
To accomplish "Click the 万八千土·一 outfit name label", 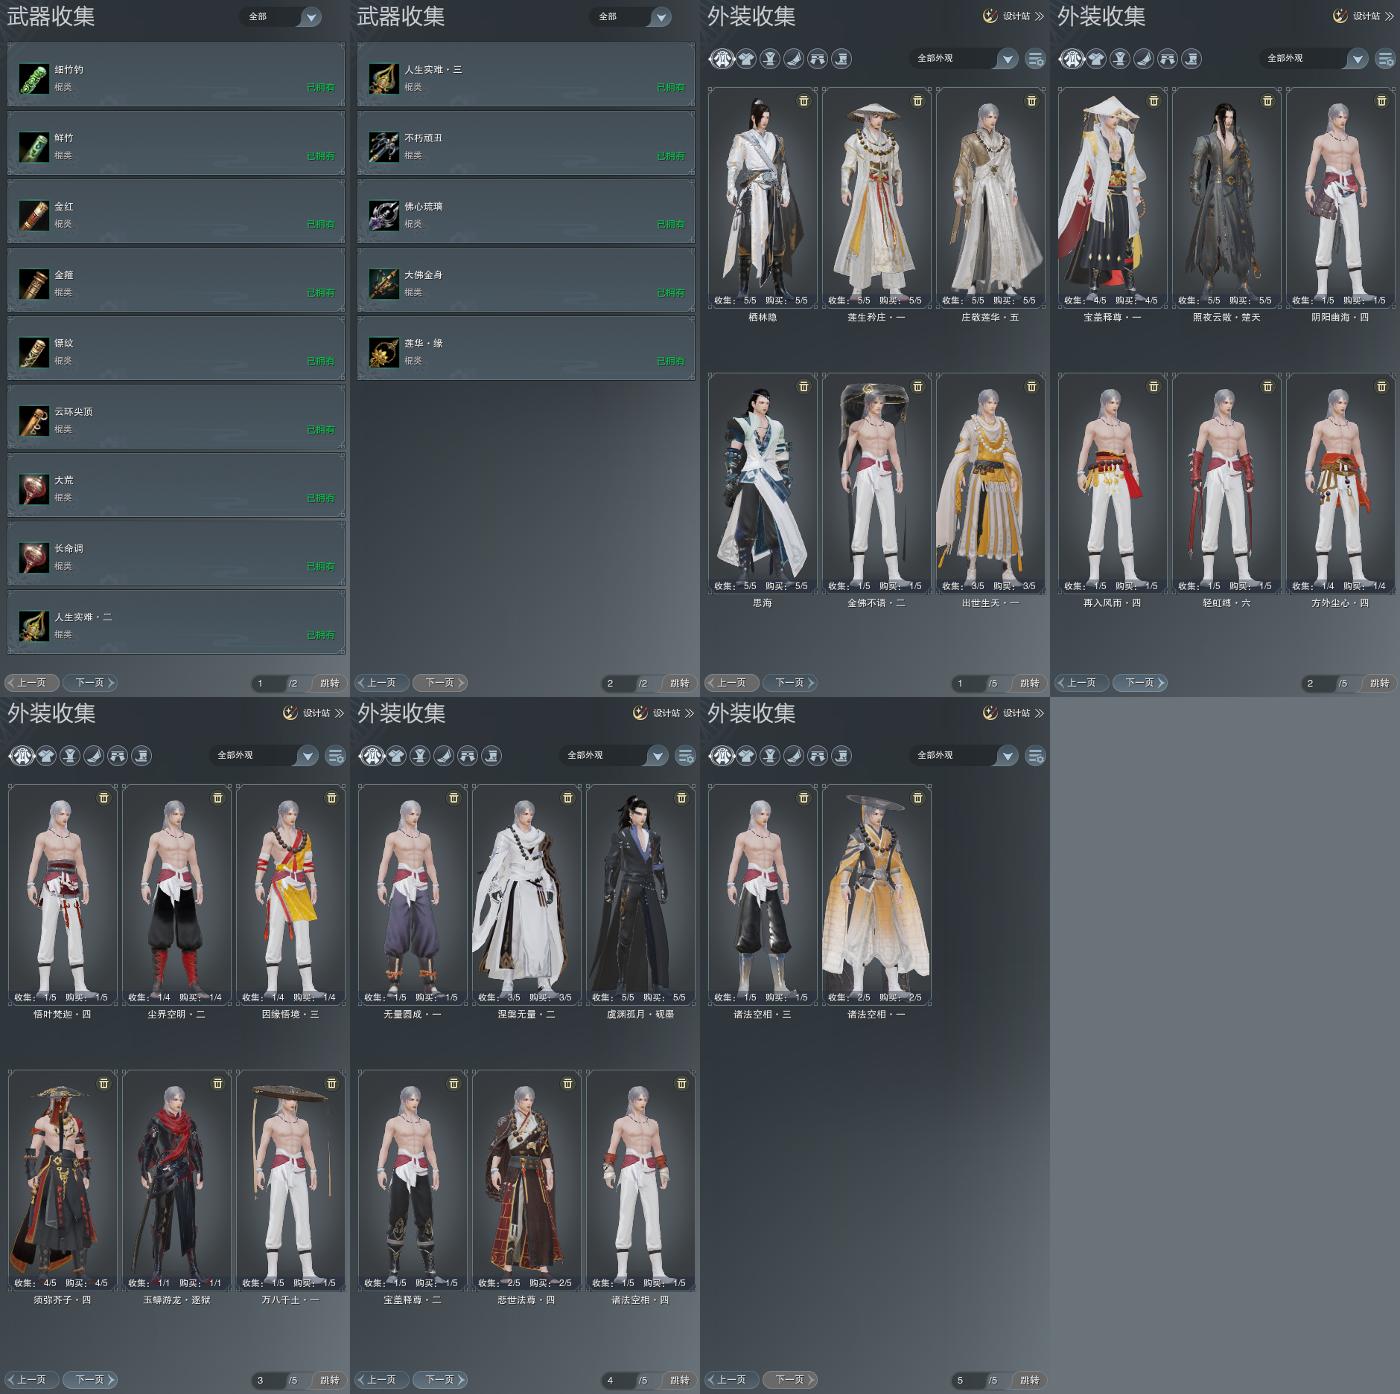I will pos(290,1300).
